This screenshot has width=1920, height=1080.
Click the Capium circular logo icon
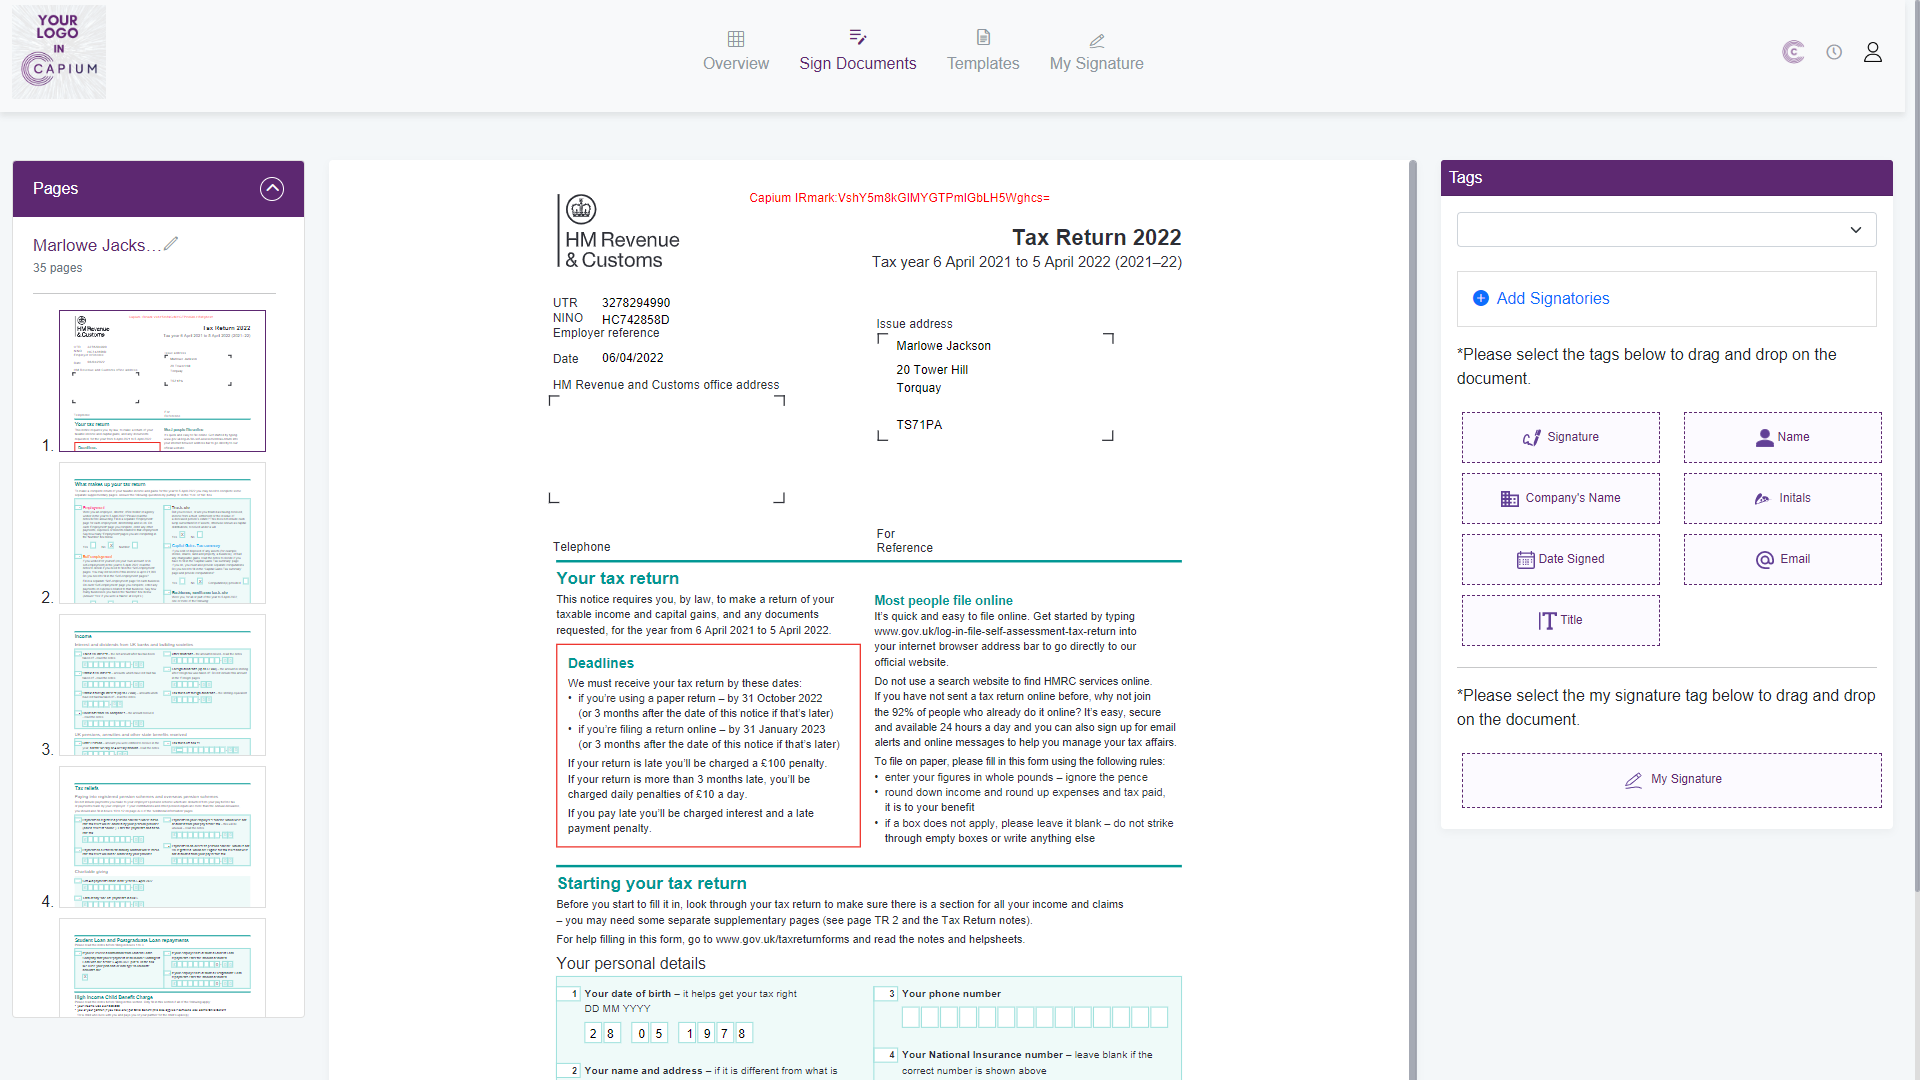[1793, 52]
